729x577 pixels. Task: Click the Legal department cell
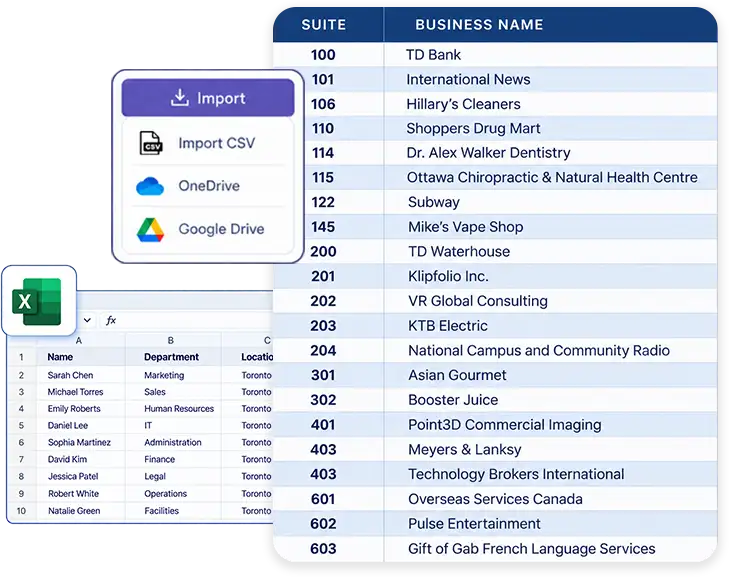[x=173, y=476]
